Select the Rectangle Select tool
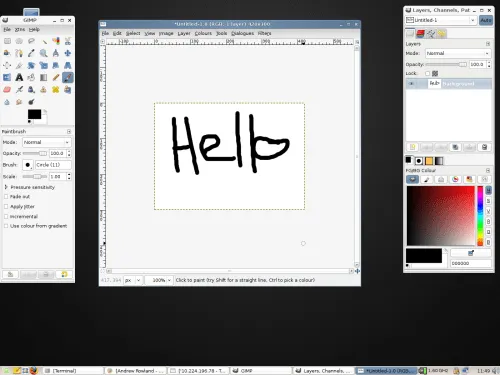Viewport: 500px width, 375px height. (x=7, y=41)
